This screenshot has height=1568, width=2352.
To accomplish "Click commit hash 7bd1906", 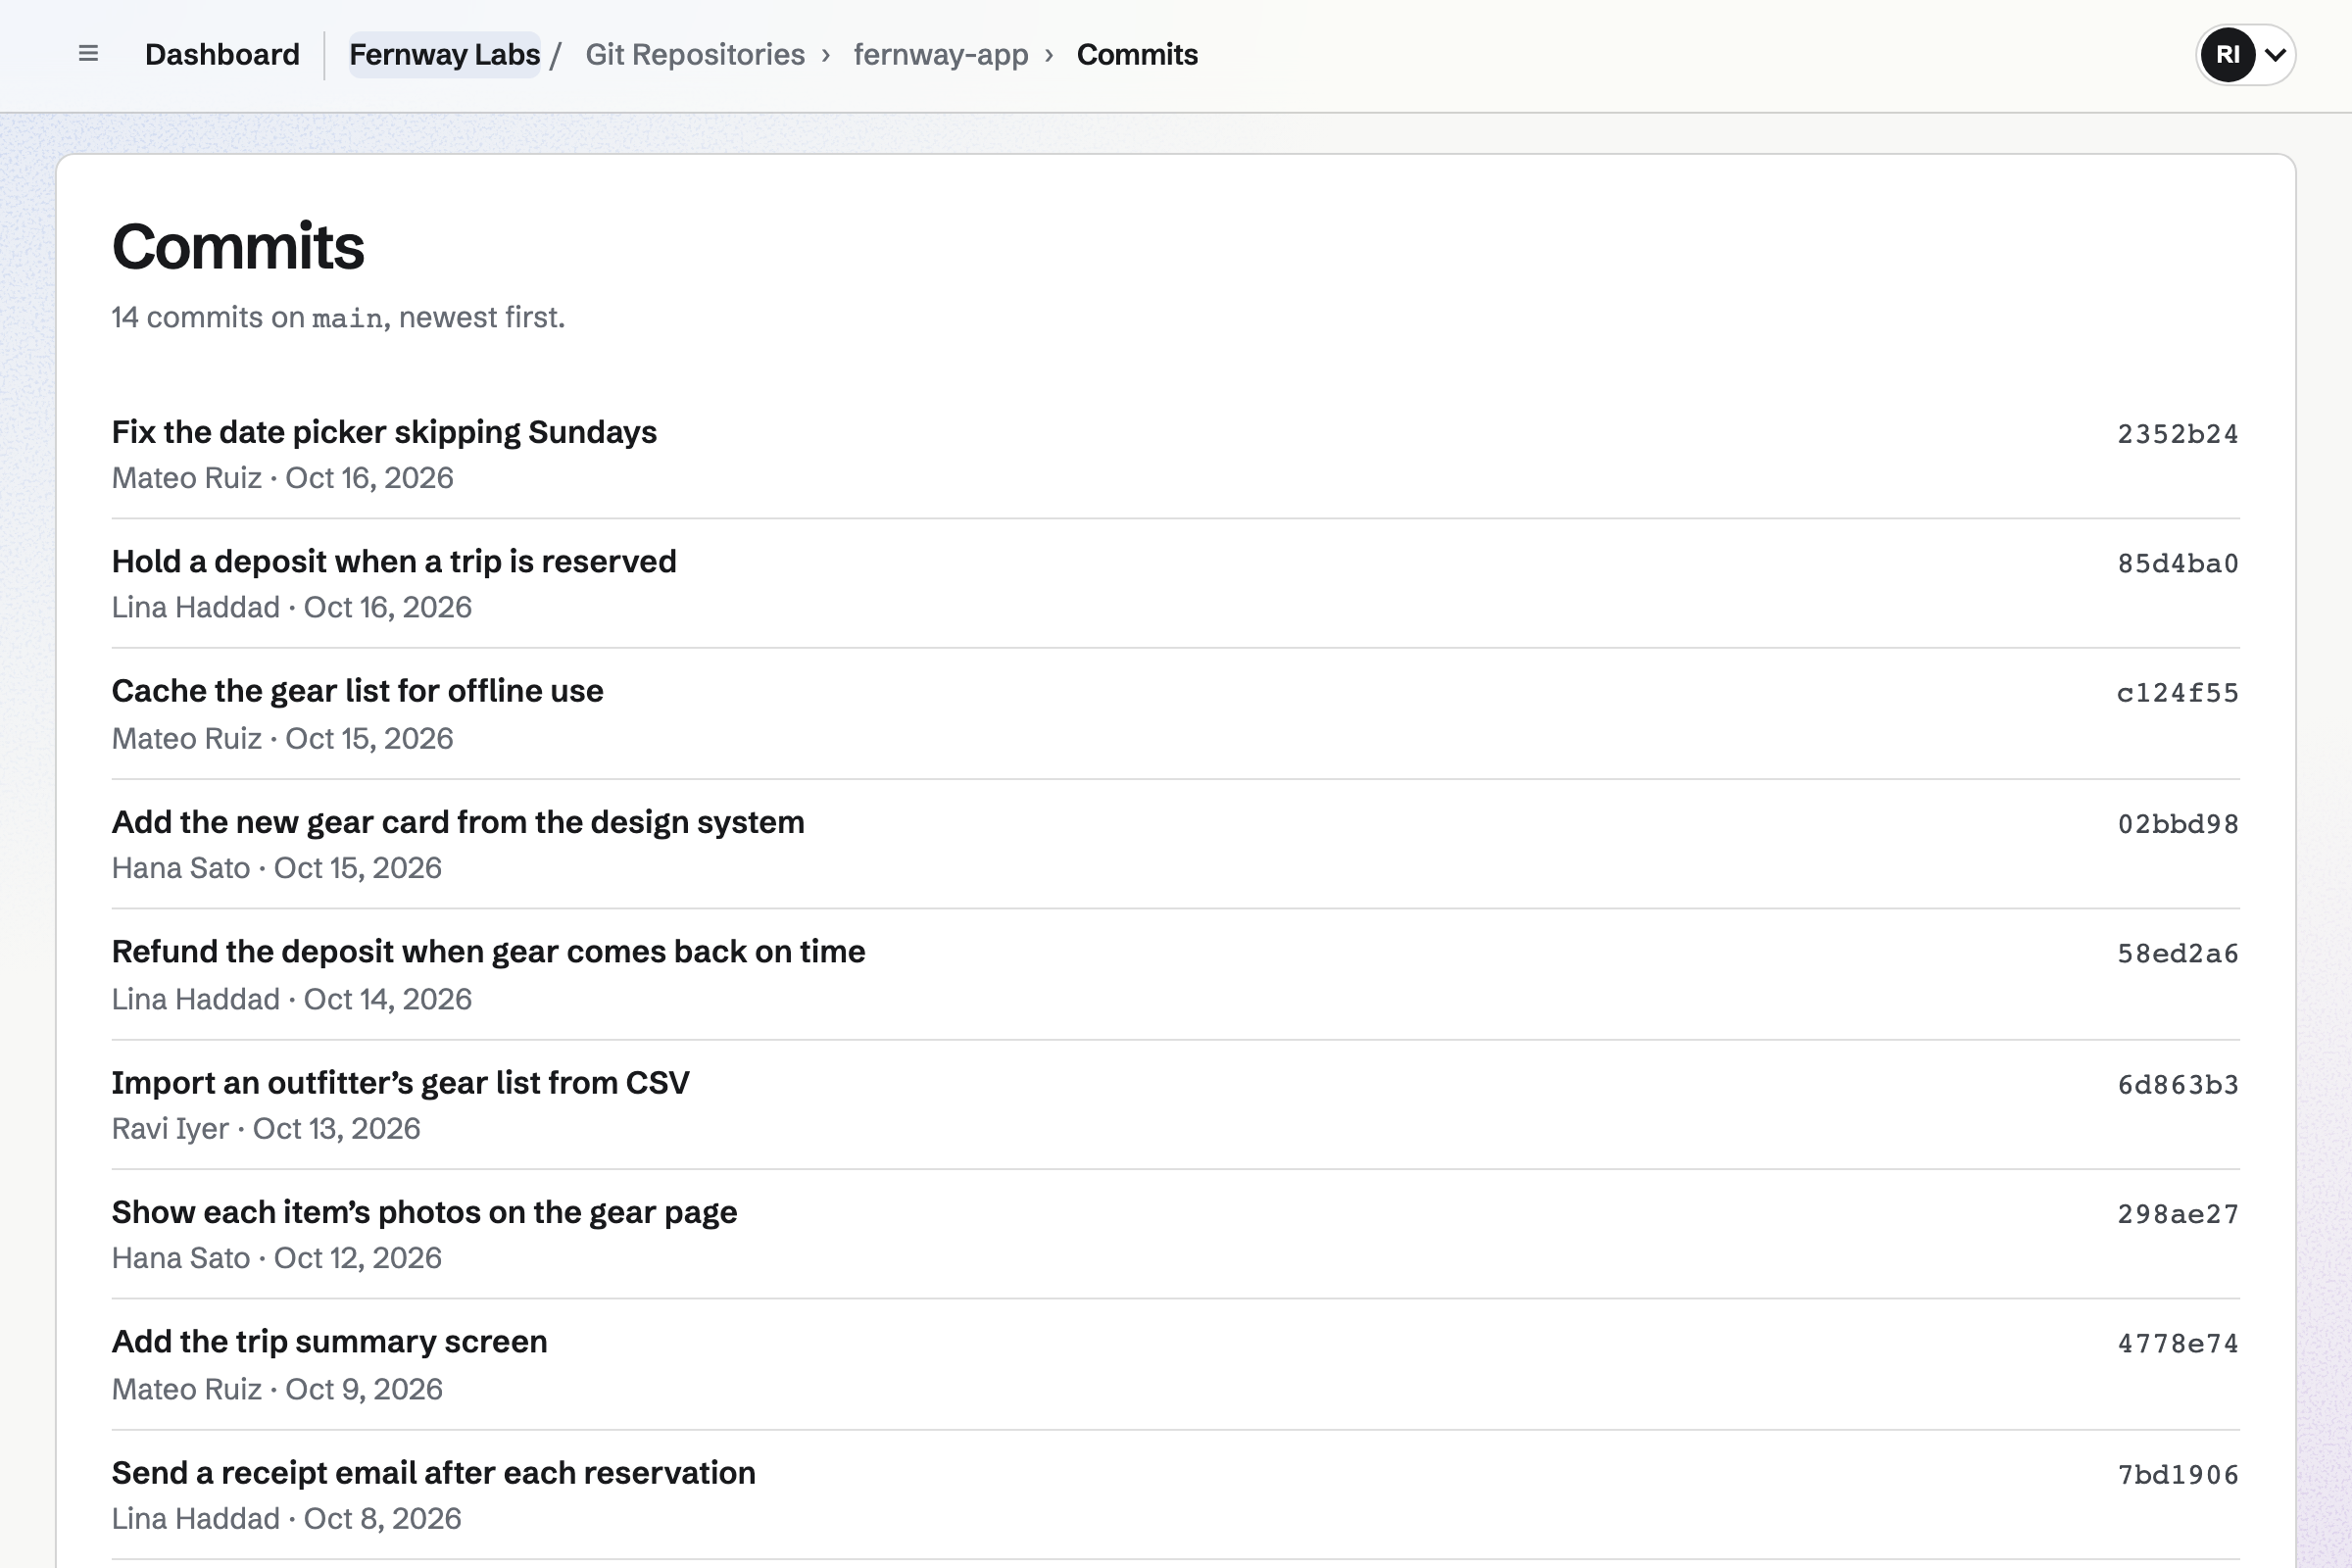I will [2177, 1474].
